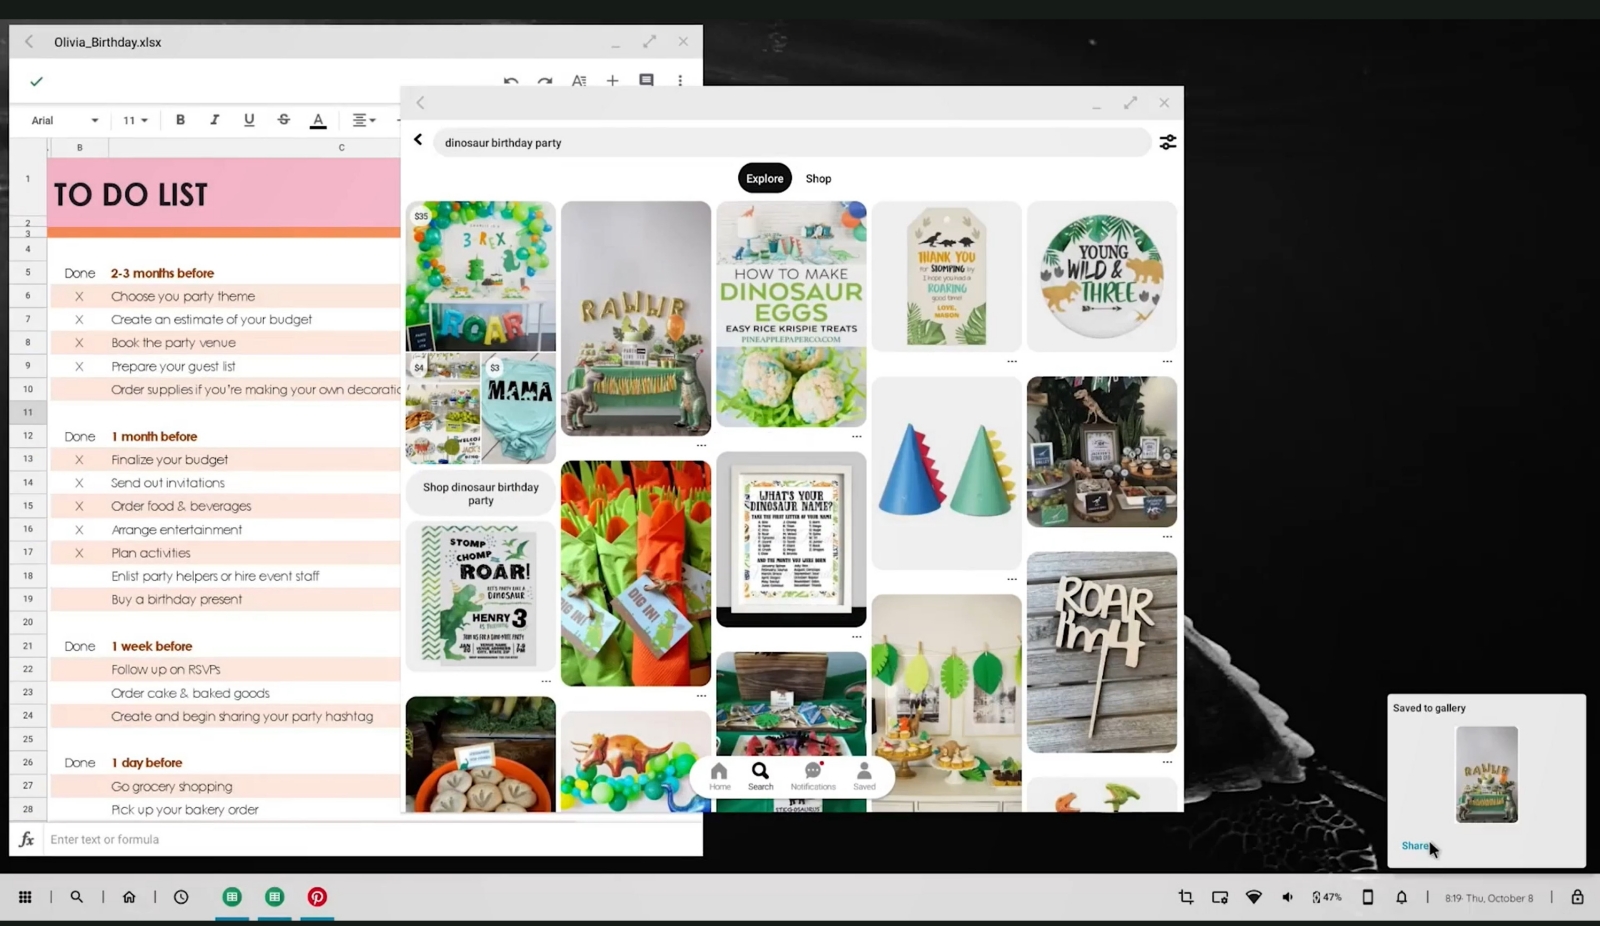Open the three-dot menu in Sheets
This screenshot has height=926, width=1600.
click(x=680, y=81)
